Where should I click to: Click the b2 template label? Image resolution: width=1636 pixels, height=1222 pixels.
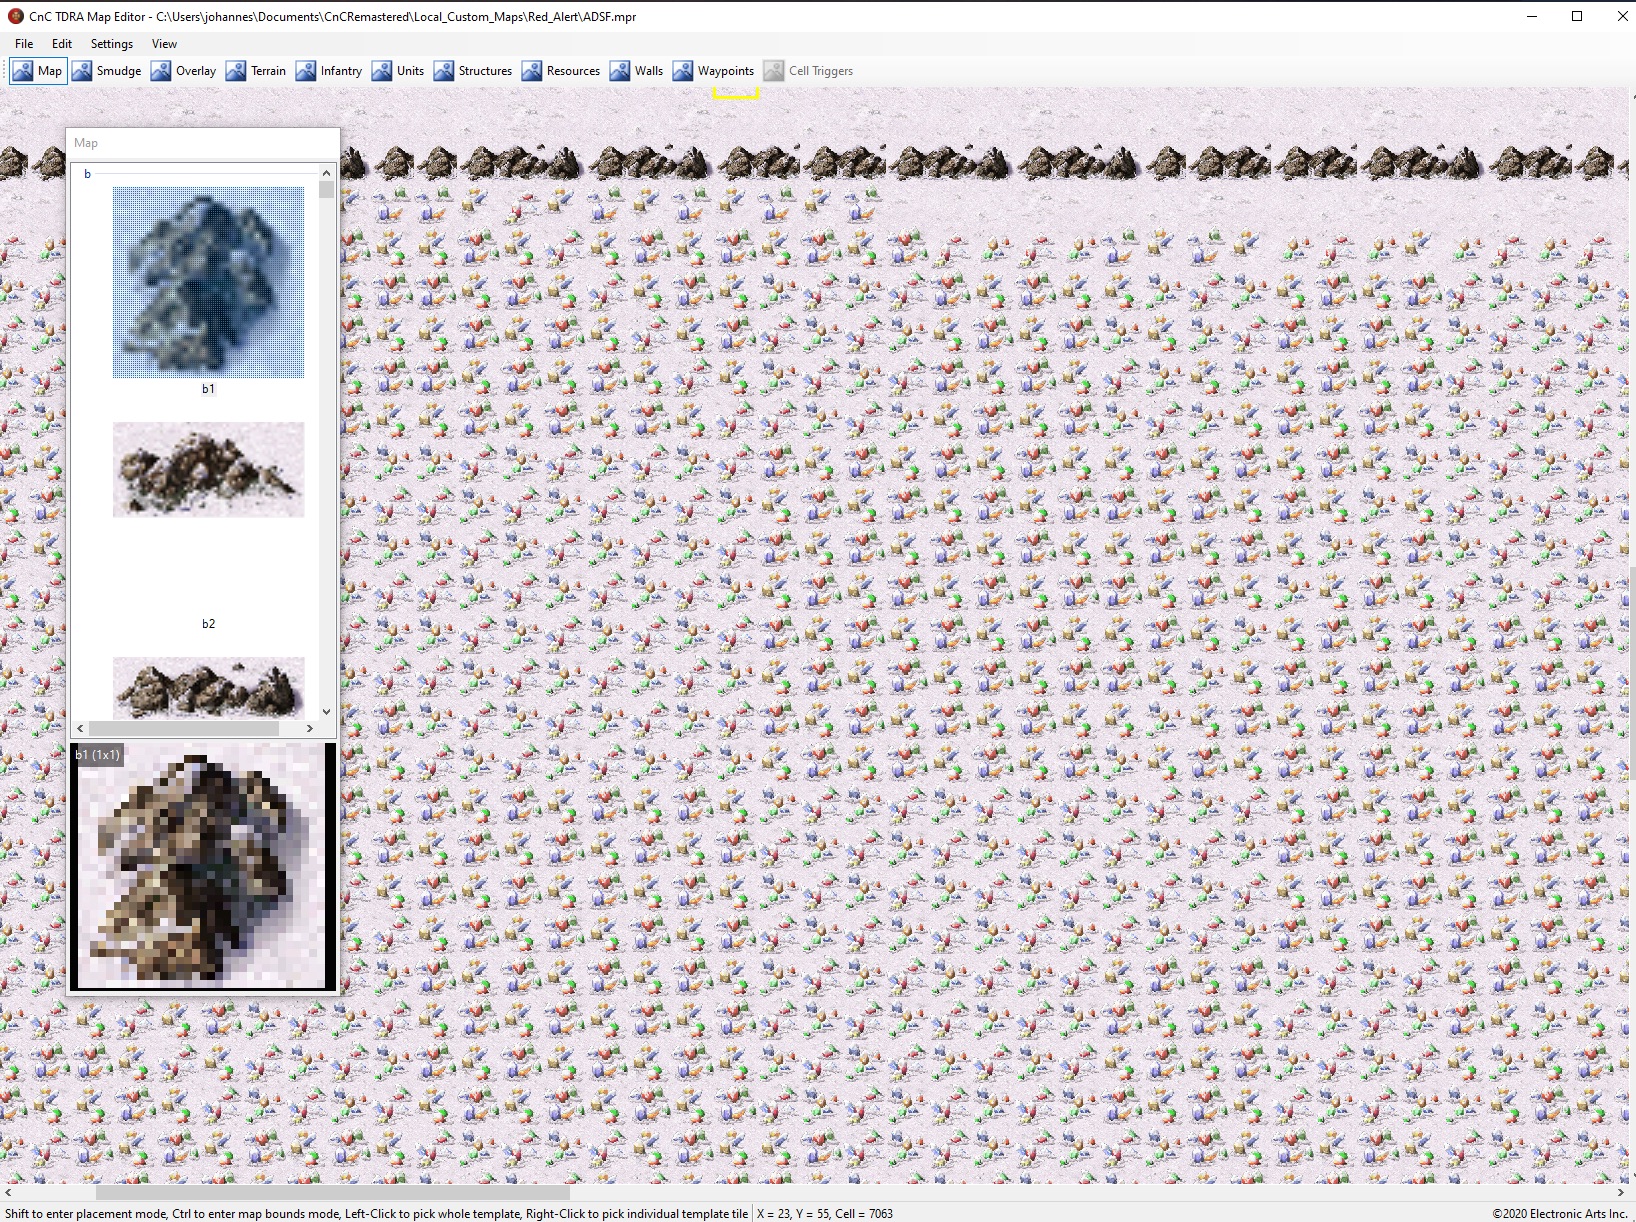(208, 624)
